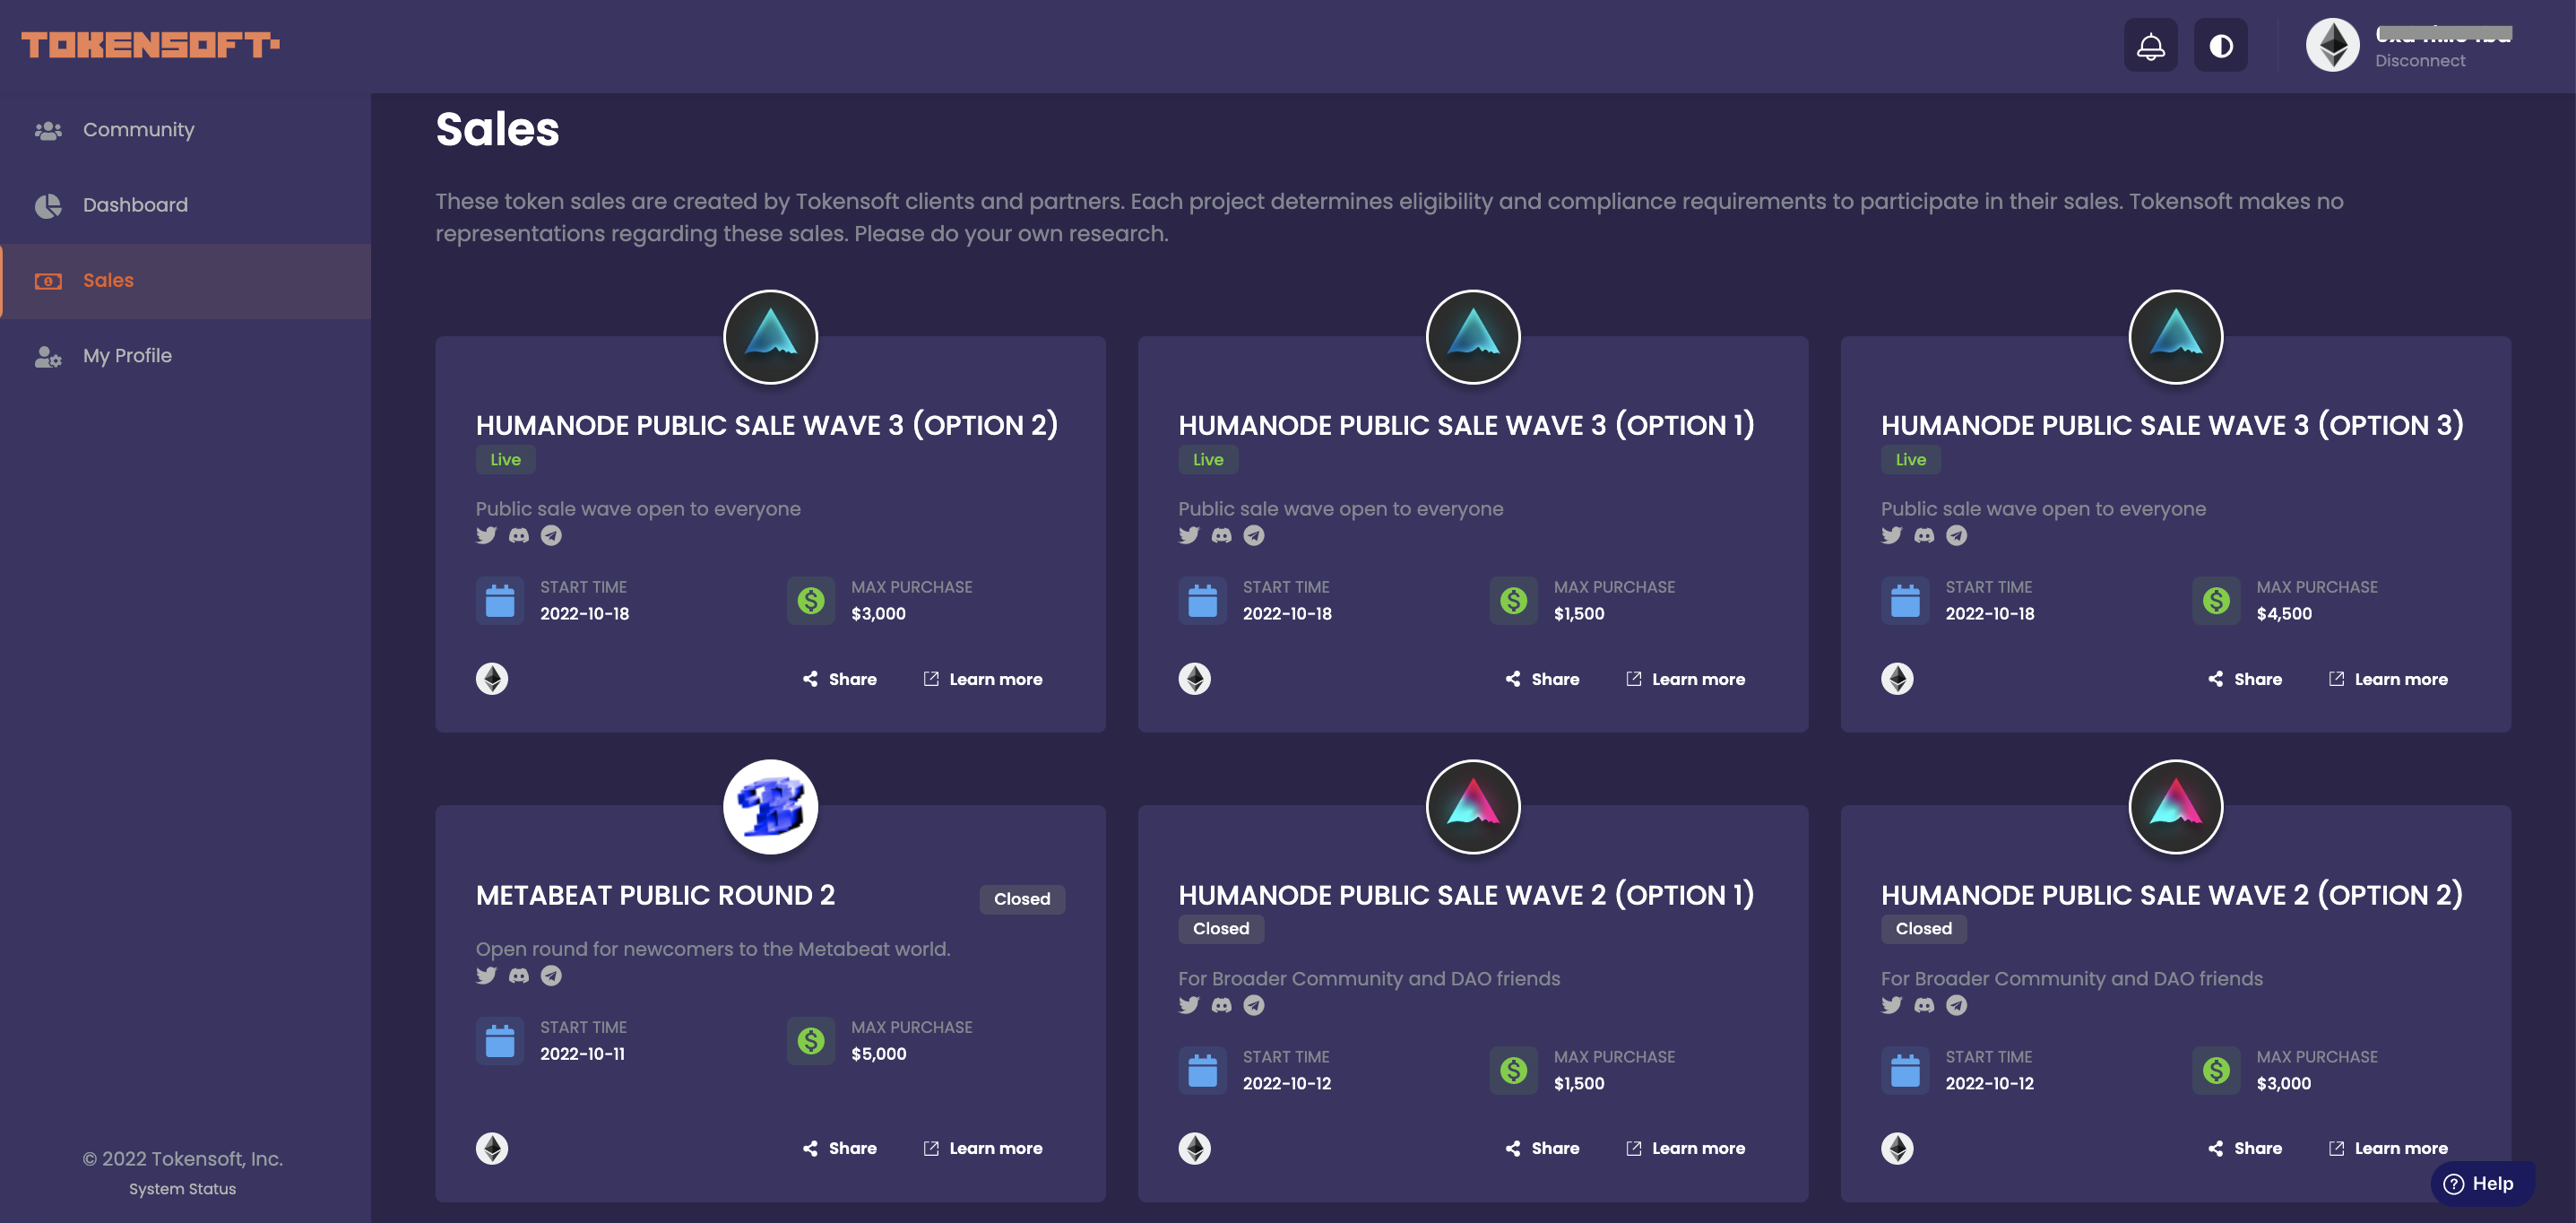Viewport: 2576px width, 1223px height.
Task: Share Humanode Wave 3 Option 3 sale
Action: coord(2246,679)
